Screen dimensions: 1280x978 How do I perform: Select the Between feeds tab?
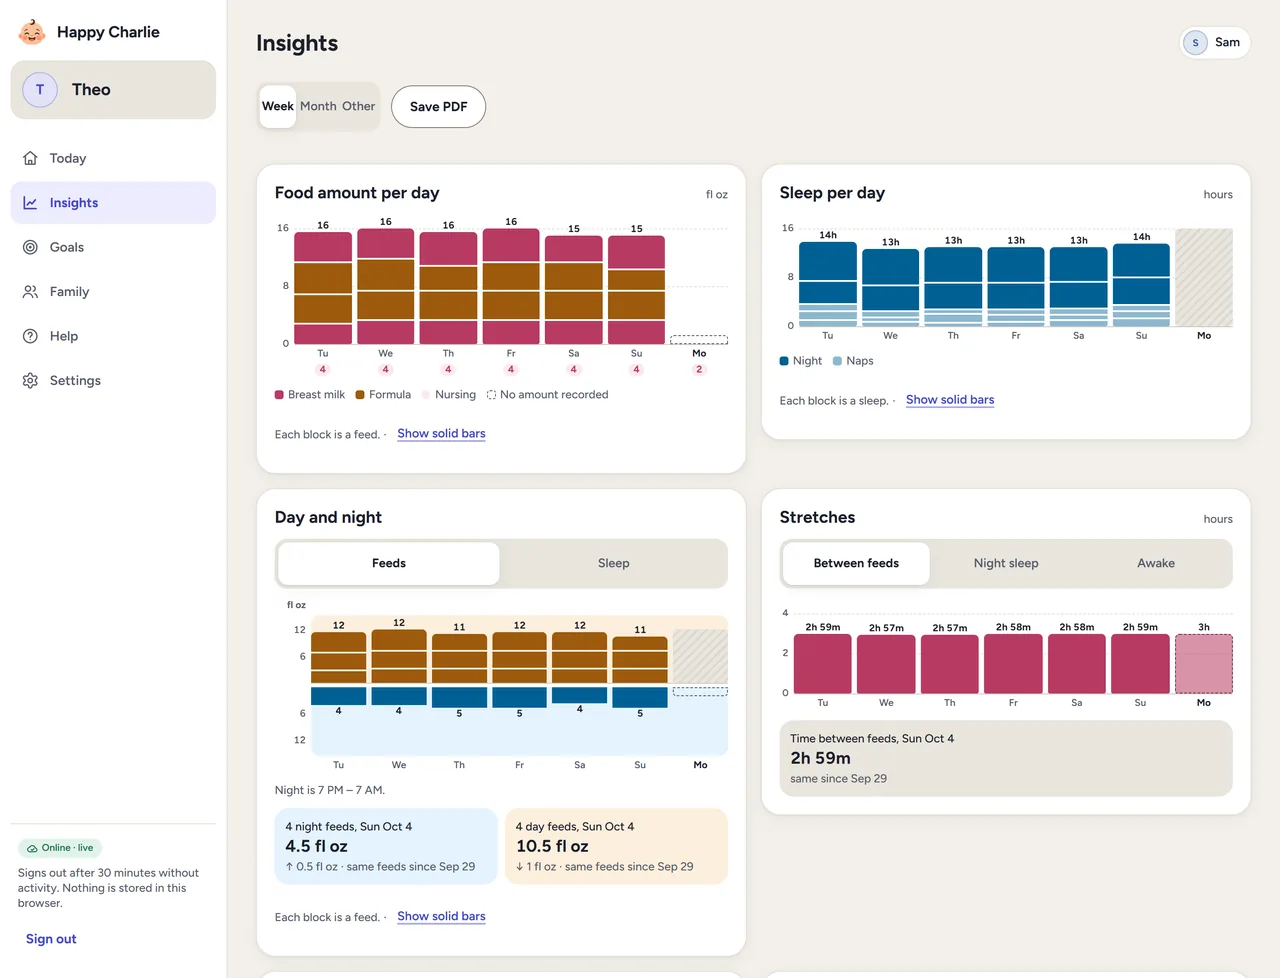pos(856,564)
